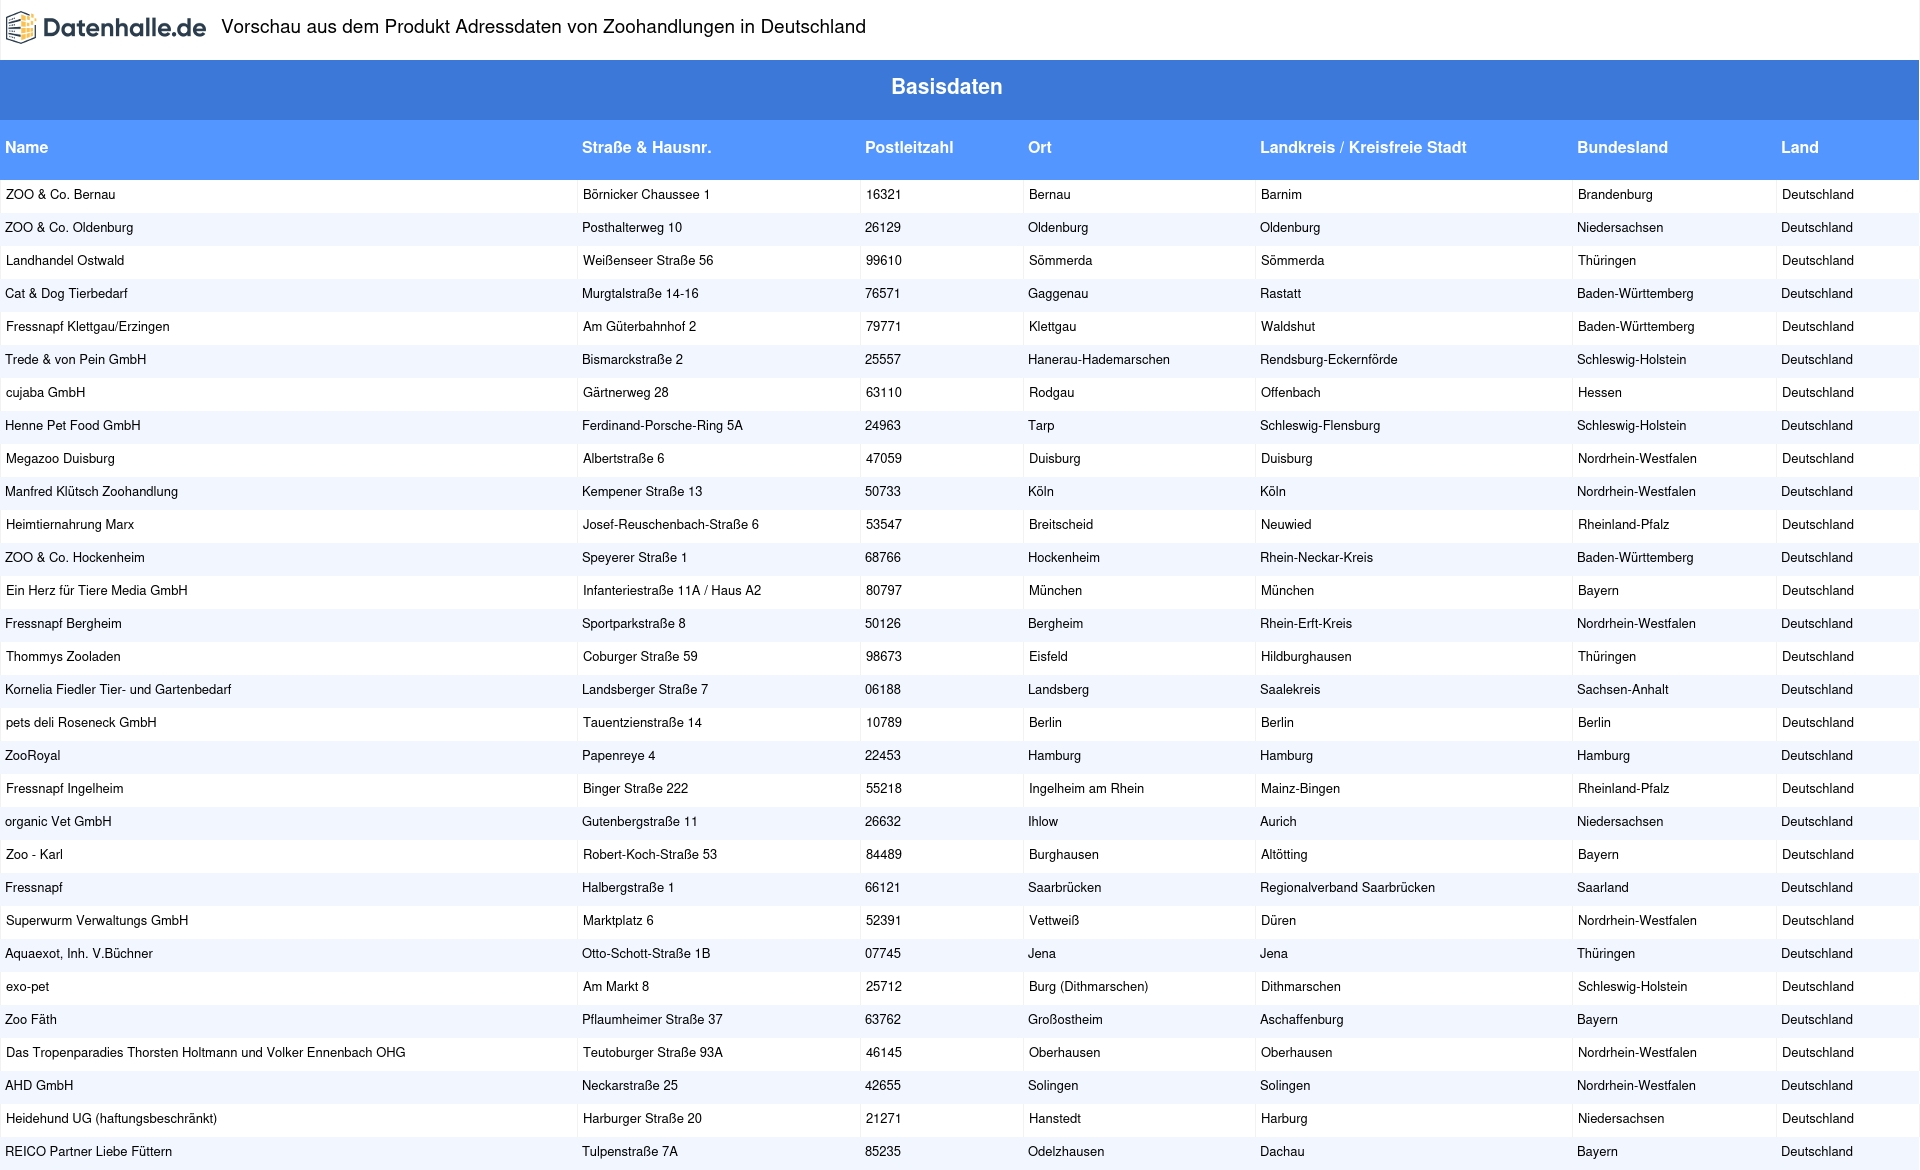Screen dimensions: 1920x1170
Task: Click Sachsen-Anhalt state cell
Action: click(1623, 690)
